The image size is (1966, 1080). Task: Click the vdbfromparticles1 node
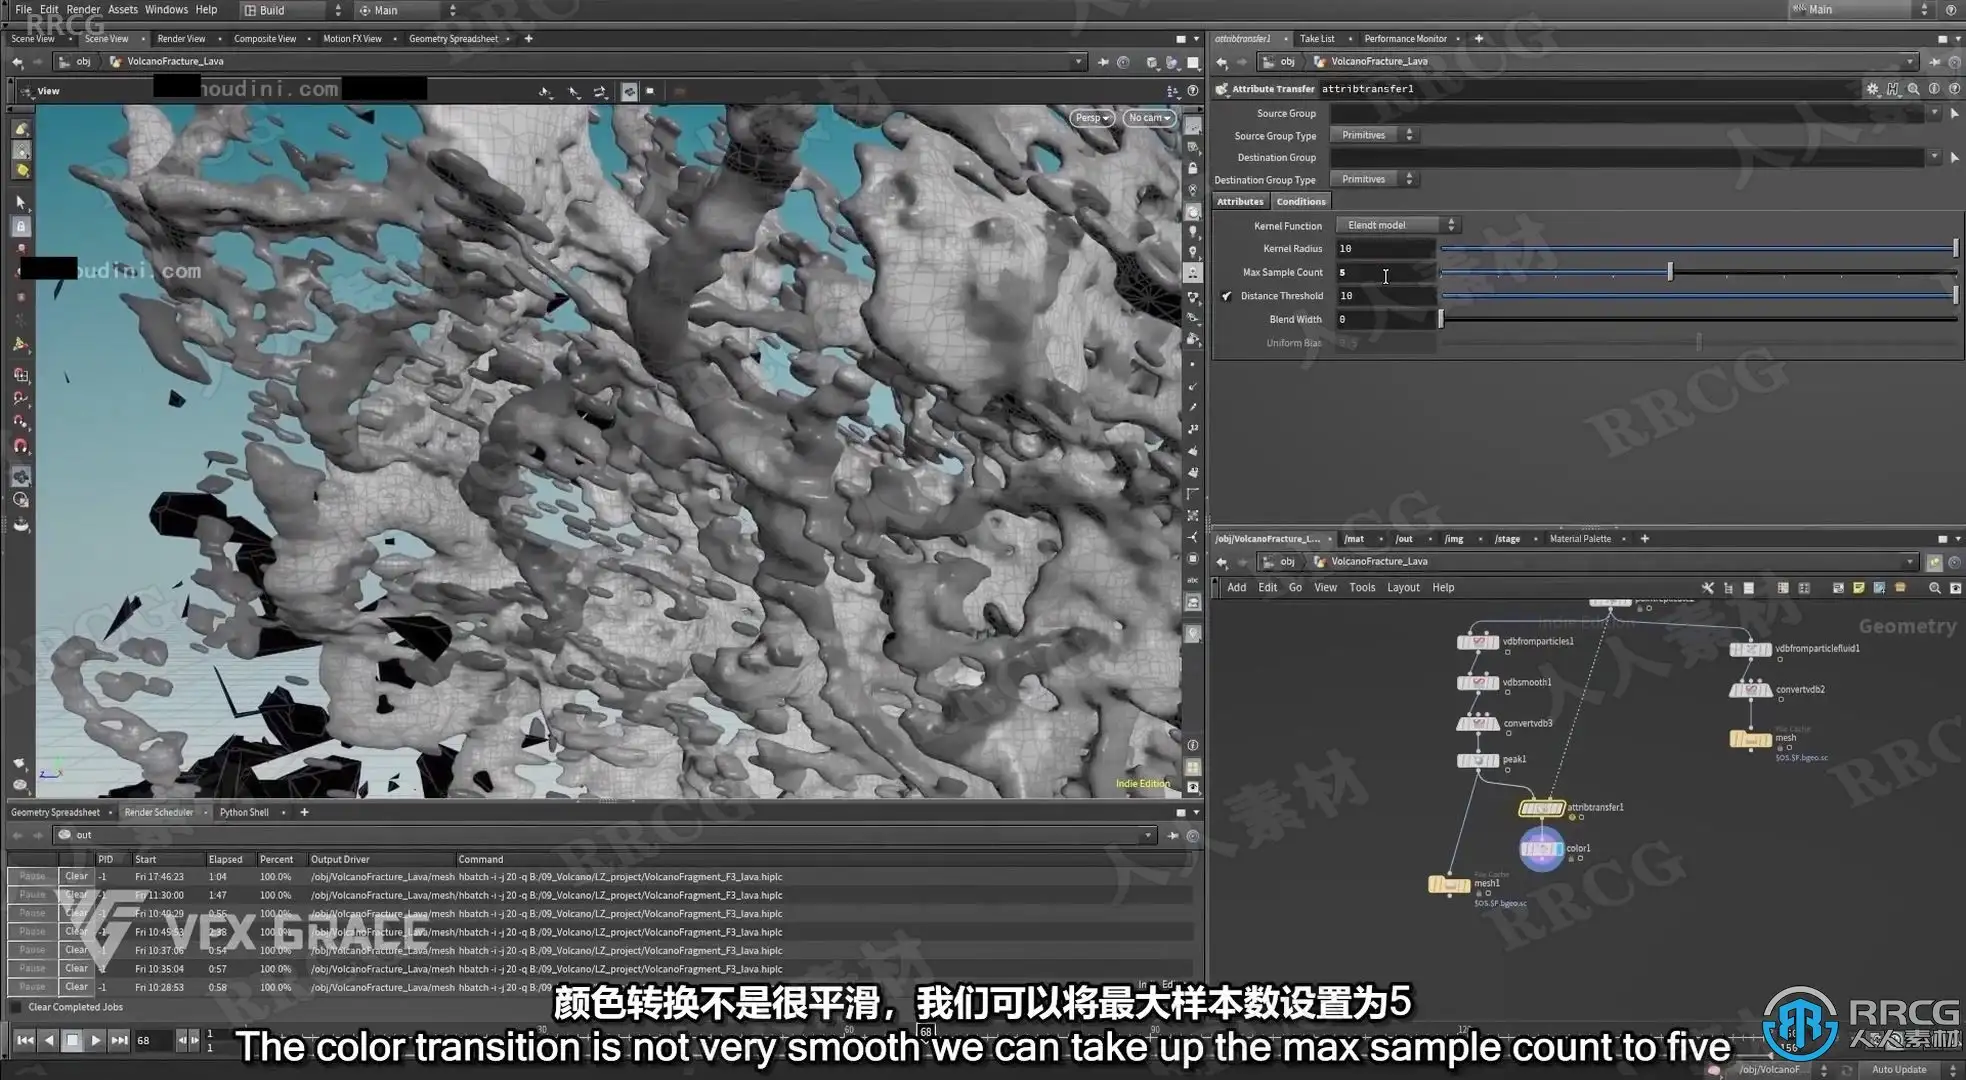[1477, 642]
